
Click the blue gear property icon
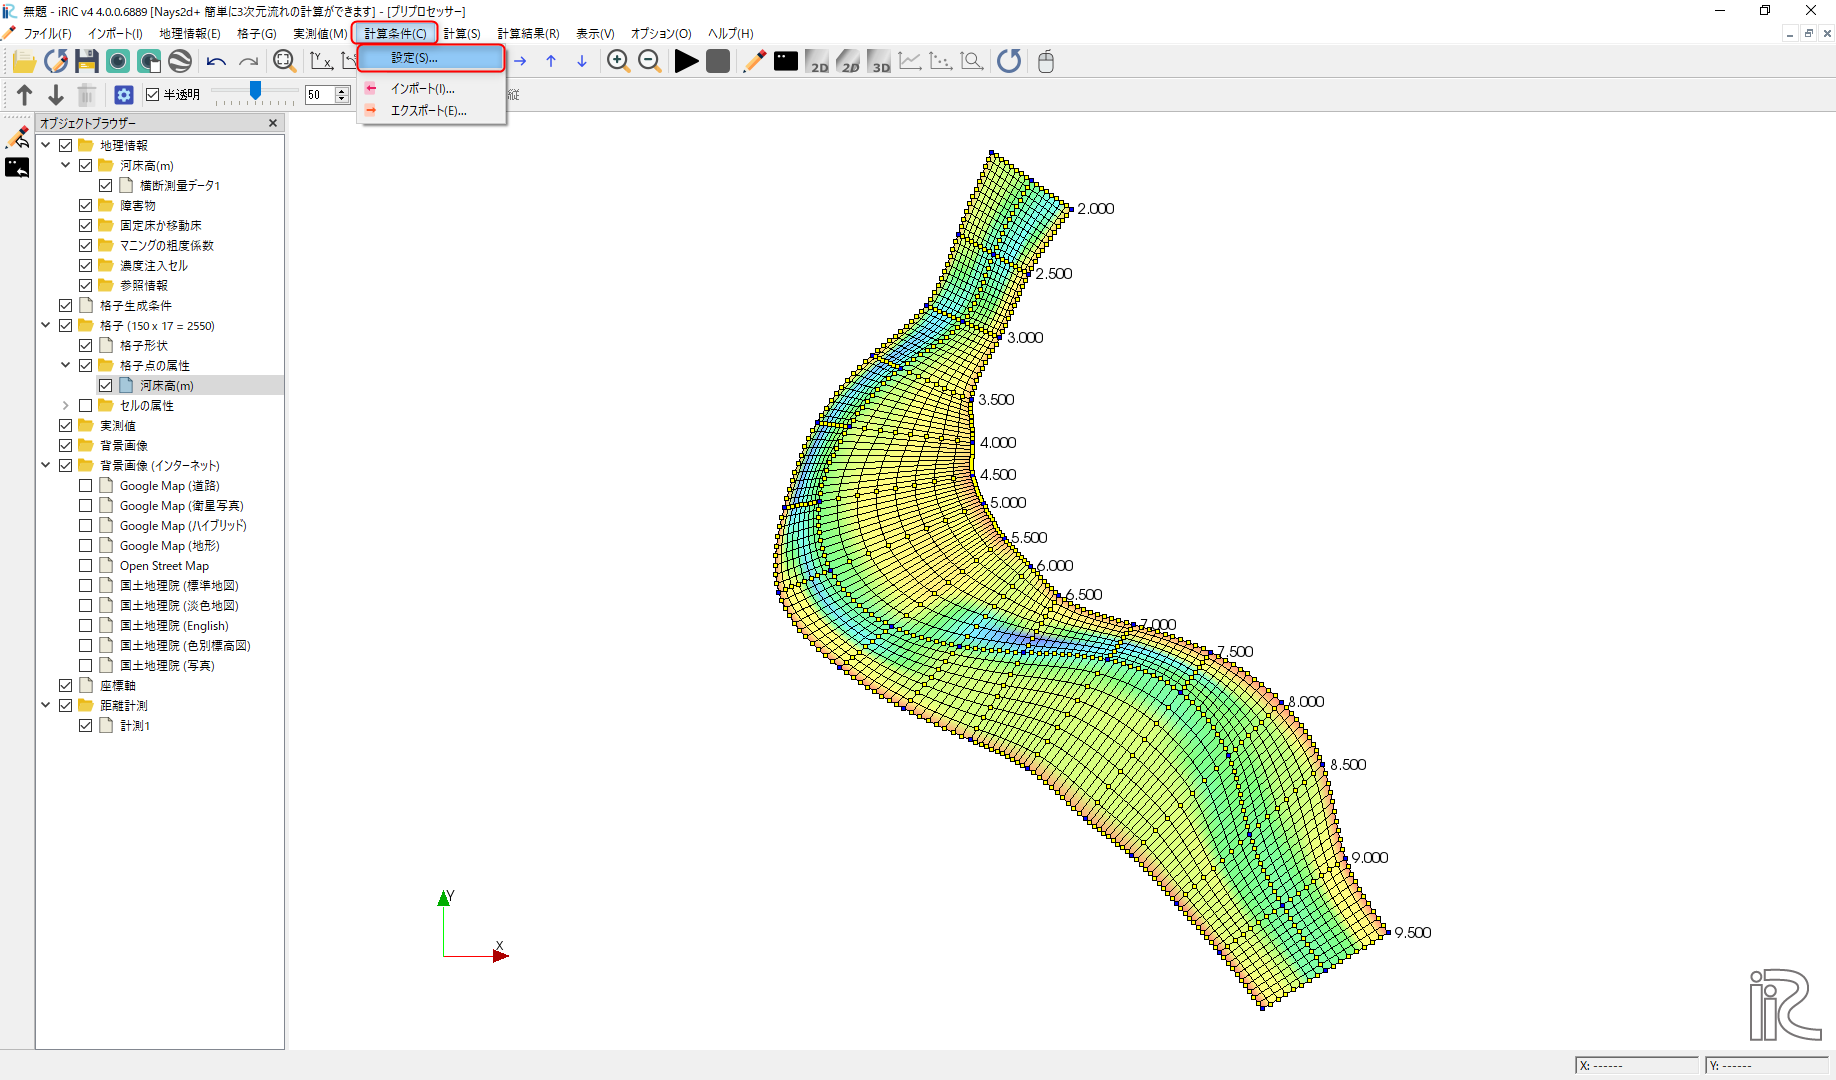tap(124, 95)
